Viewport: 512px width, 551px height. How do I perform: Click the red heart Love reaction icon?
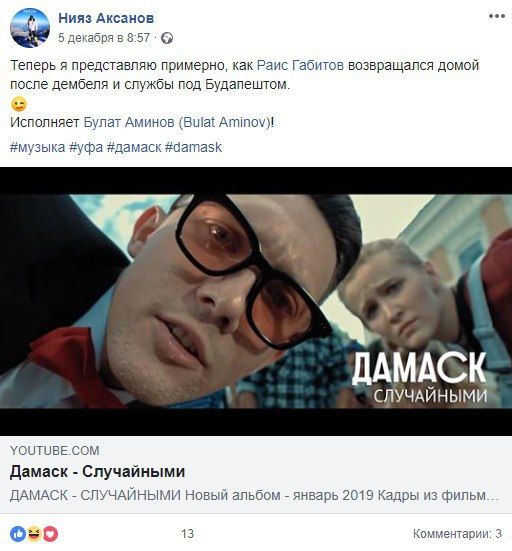50,534
